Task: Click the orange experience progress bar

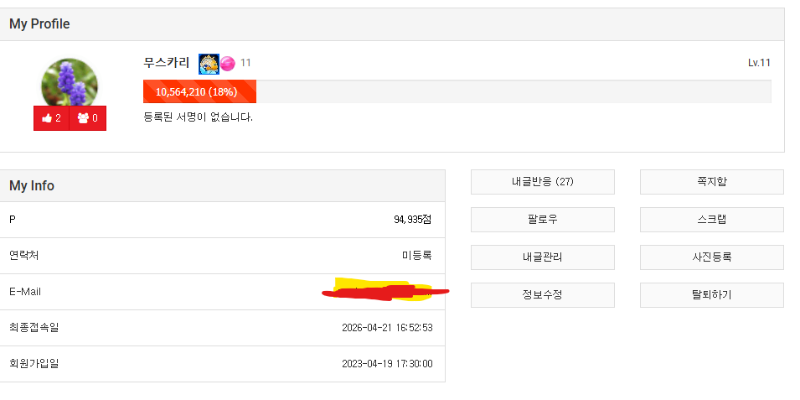Action: point(200,92)
